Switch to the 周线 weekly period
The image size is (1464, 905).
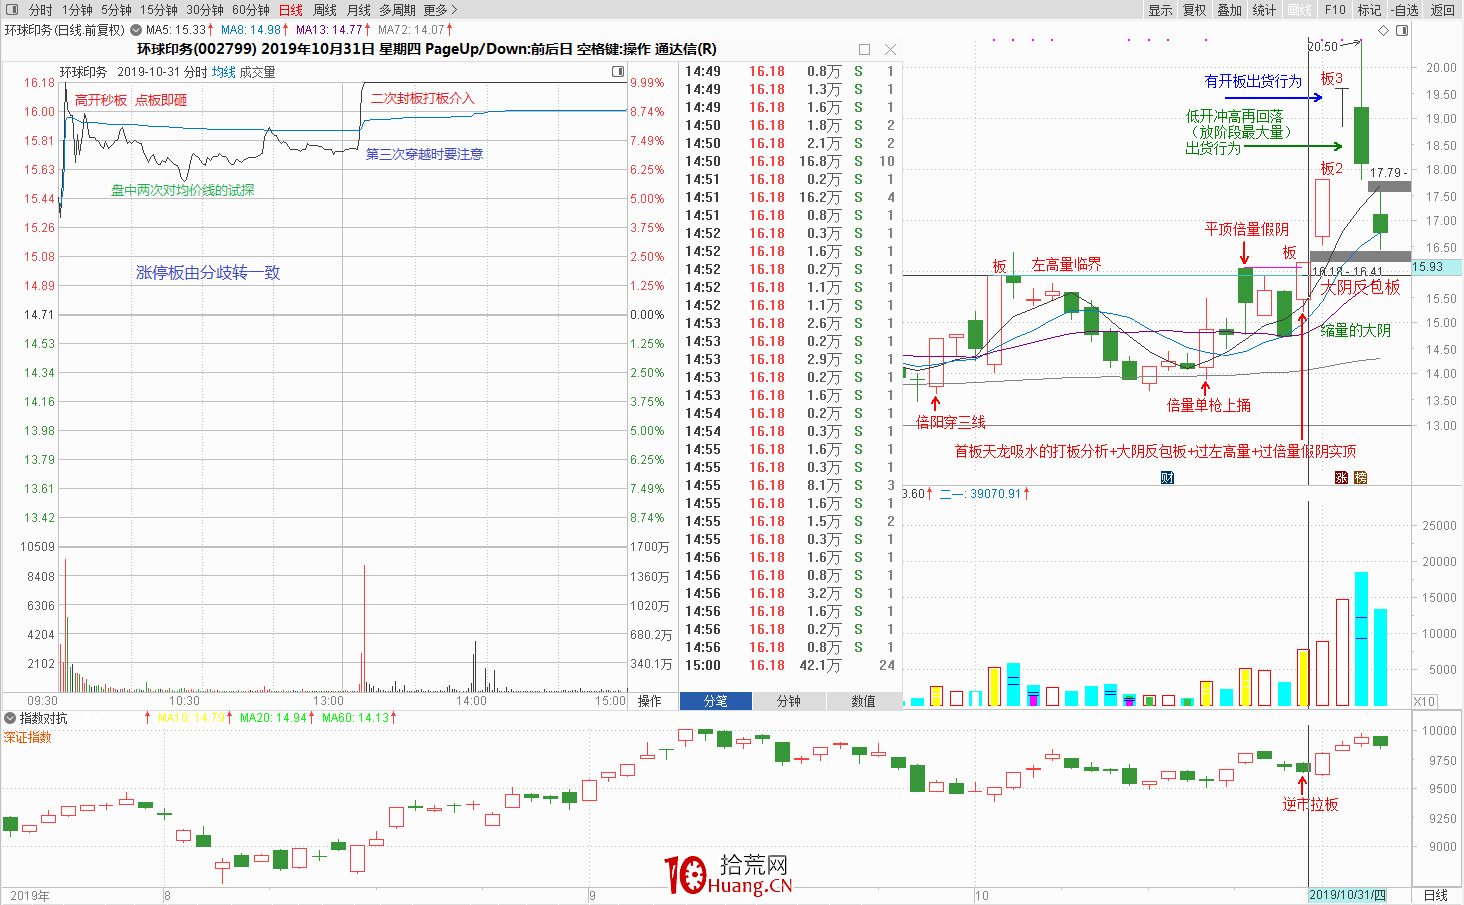coord(325,9)
